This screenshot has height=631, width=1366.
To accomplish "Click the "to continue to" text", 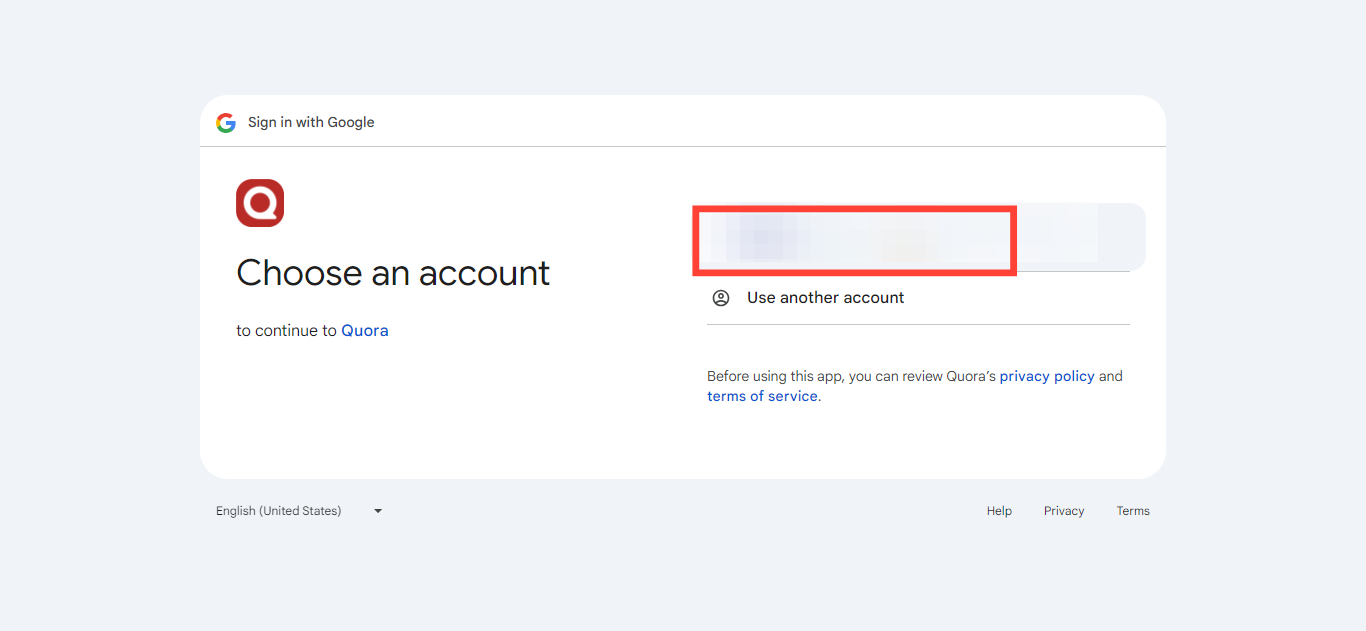I will click(x=286, y=331).
